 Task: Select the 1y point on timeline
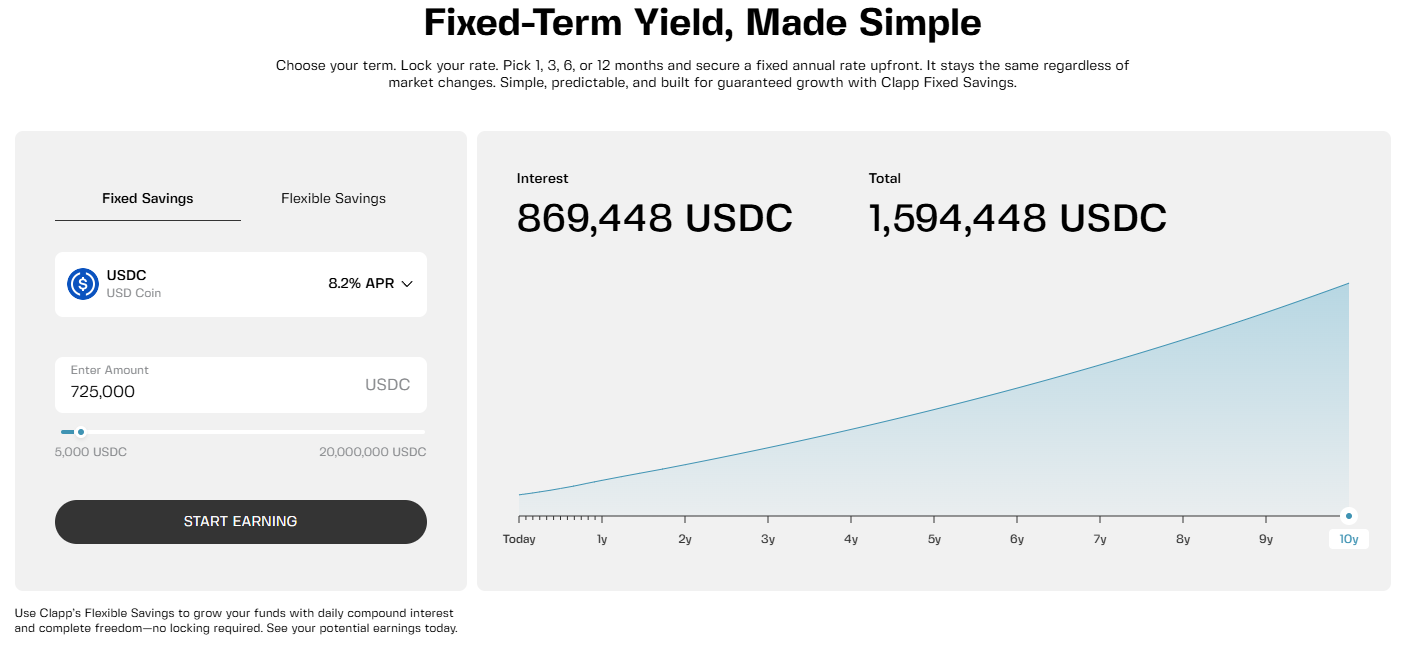(602, 539)
